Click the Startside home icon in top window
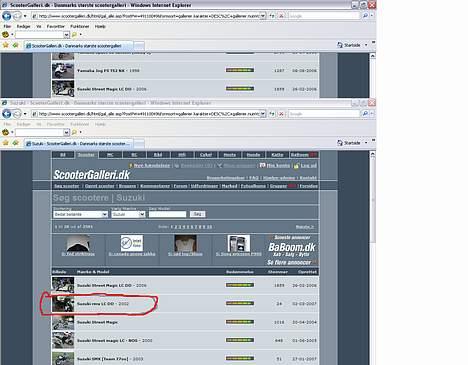 [x=340, y=45]
